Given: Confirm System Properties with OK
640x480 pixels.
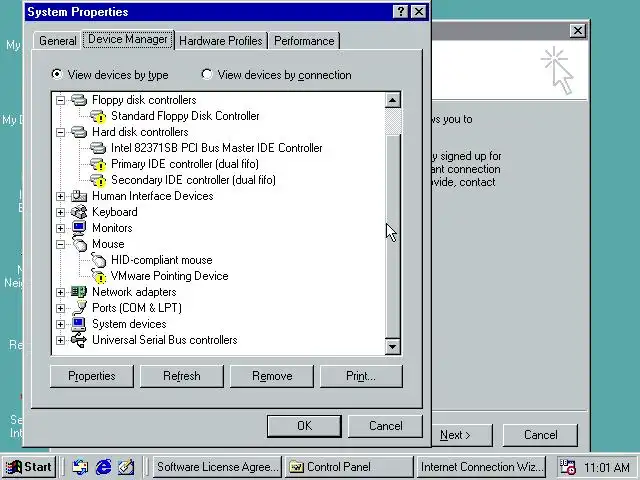Looking at the screenshot, I should click(304, 426).
